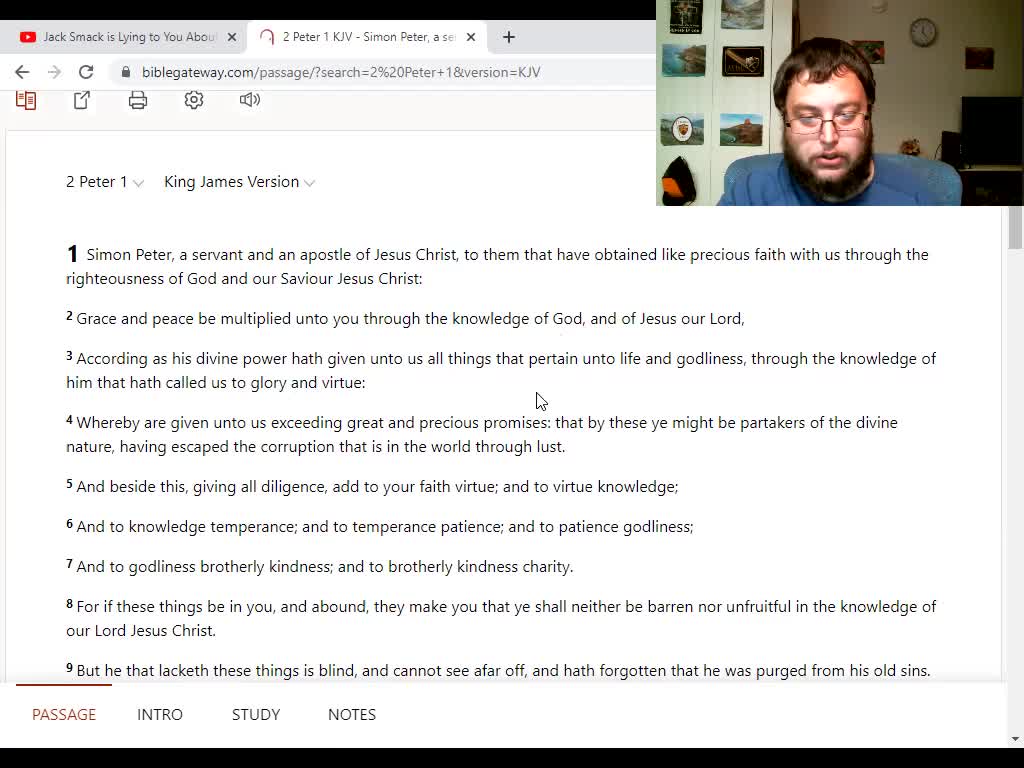The image size is (1024, 768).
Task: Click the site lock icon
Action: (x=126, y=72)
